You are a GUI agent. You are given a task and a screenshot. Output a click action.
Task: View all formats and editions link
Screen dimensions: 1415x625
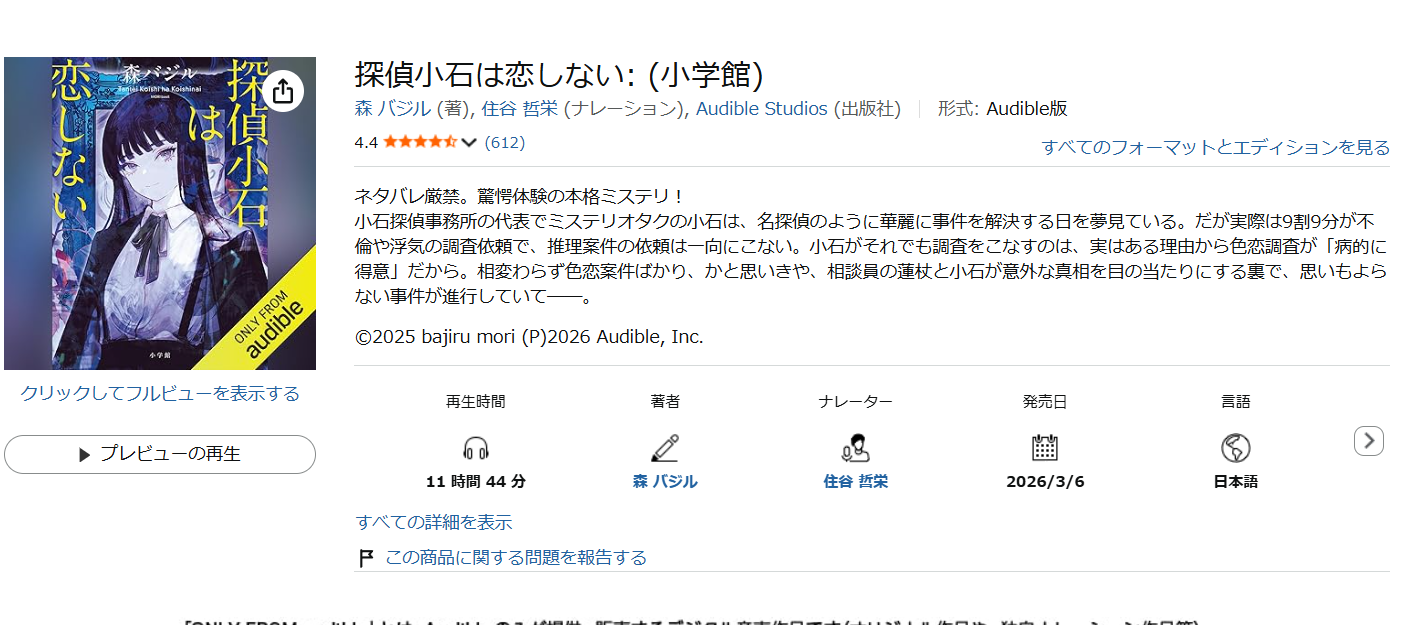[x=1216, y=147]
